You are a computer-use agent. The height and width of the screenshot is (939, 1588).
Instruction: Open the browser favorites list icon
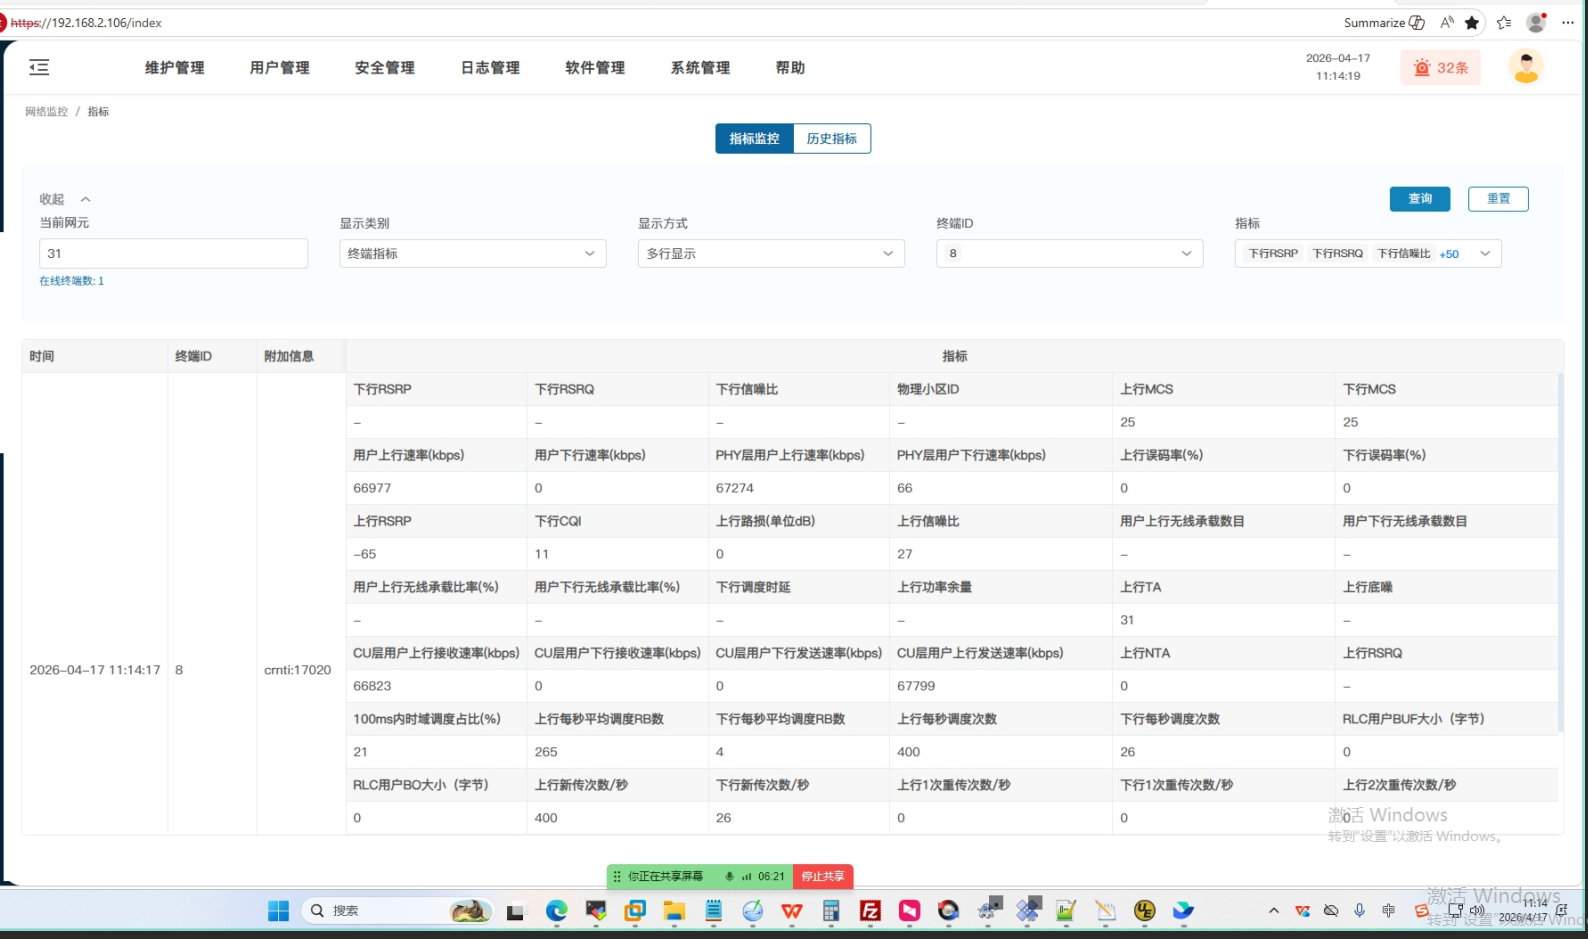(x=1504, y=23)
